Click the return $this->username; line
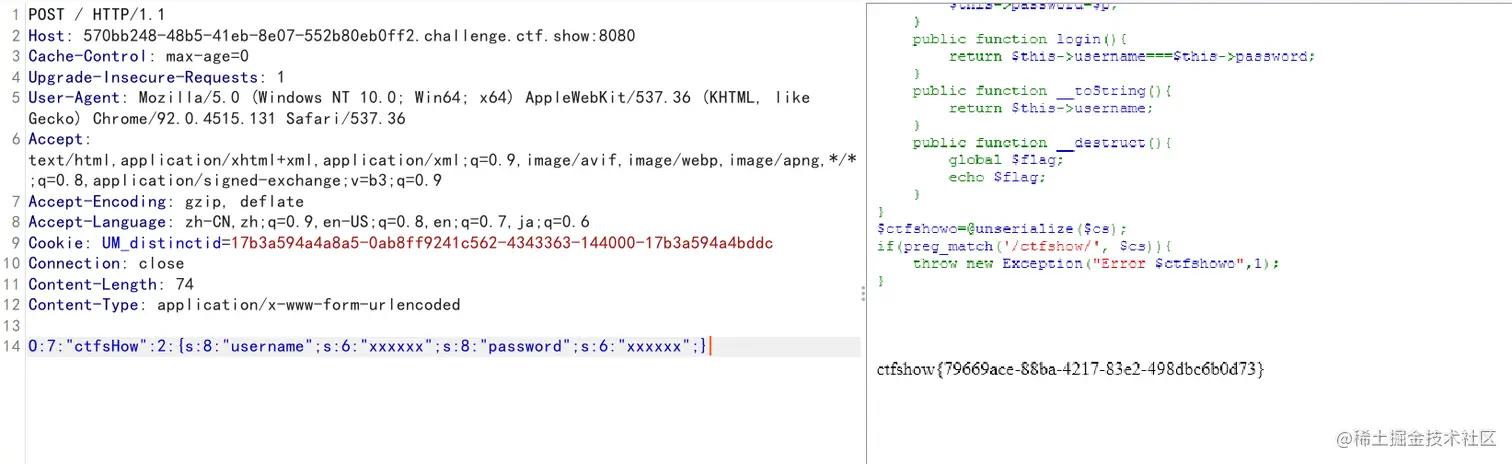Screen dimensions: 1512x464 click(1051, 108)
